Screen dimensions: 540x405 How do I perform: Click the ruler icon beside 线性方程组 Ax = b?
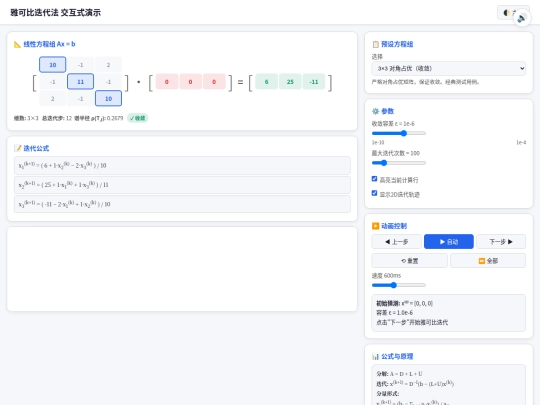coord(17,44)
